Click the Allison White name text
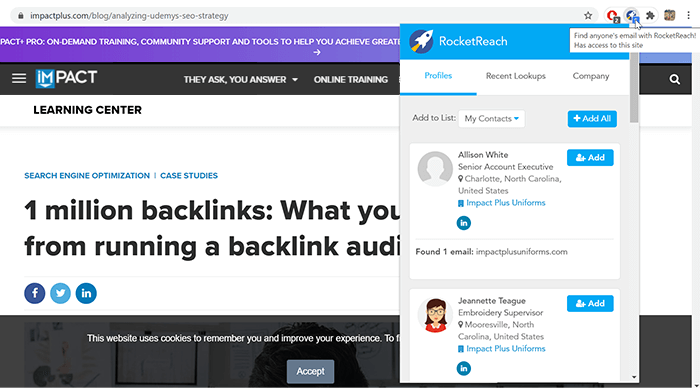Screen dimensions: 700x388 click(483, 155)
